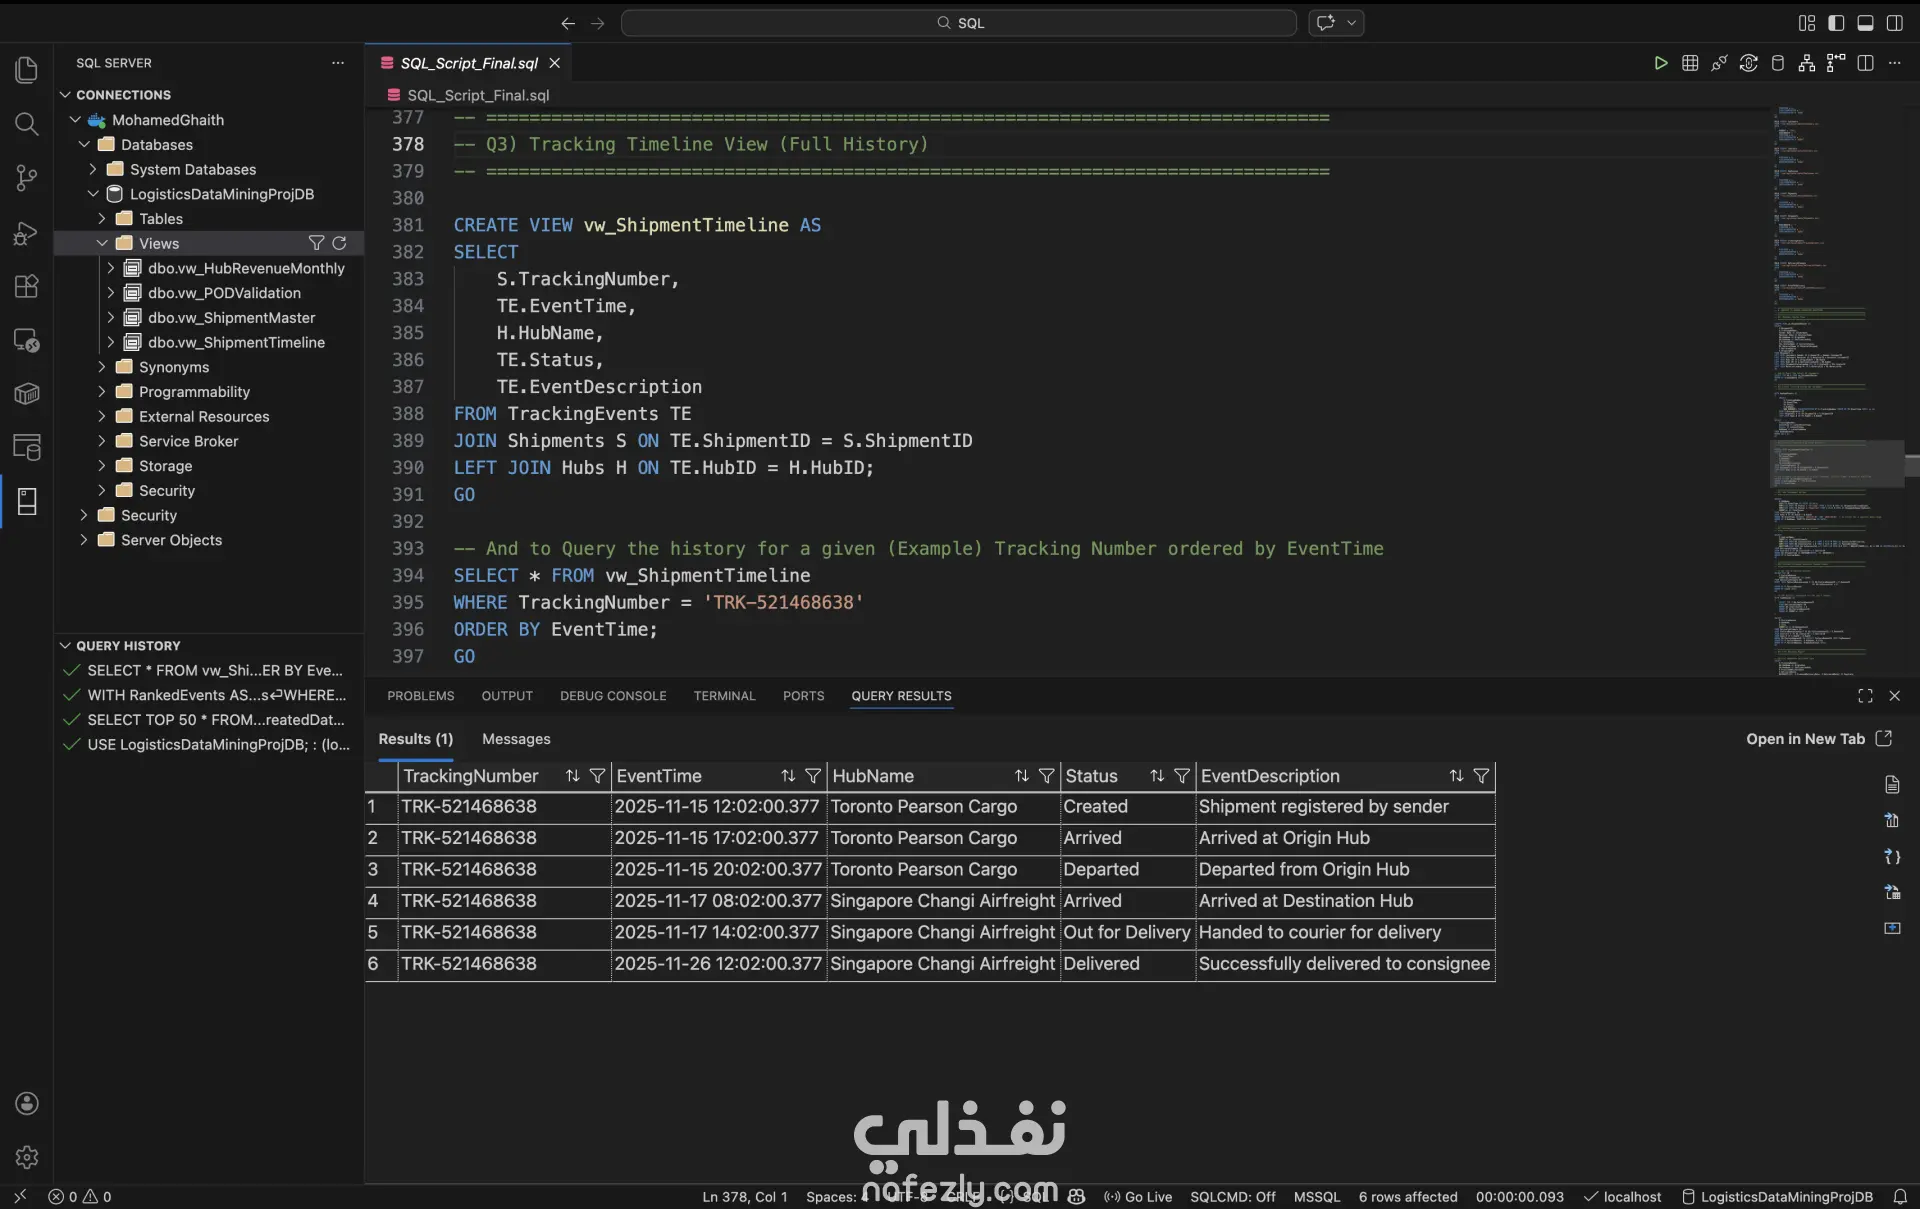Switch to the PORTS tab
Screen dimensions: 1920x1209
[x=804, y=696]
